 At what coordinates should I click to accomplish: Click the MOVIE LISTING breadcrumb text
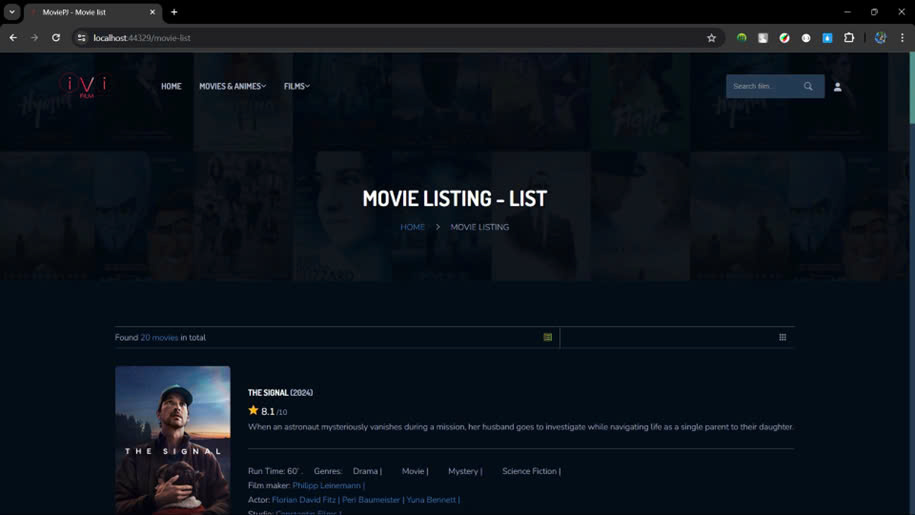tap(480, 227)
